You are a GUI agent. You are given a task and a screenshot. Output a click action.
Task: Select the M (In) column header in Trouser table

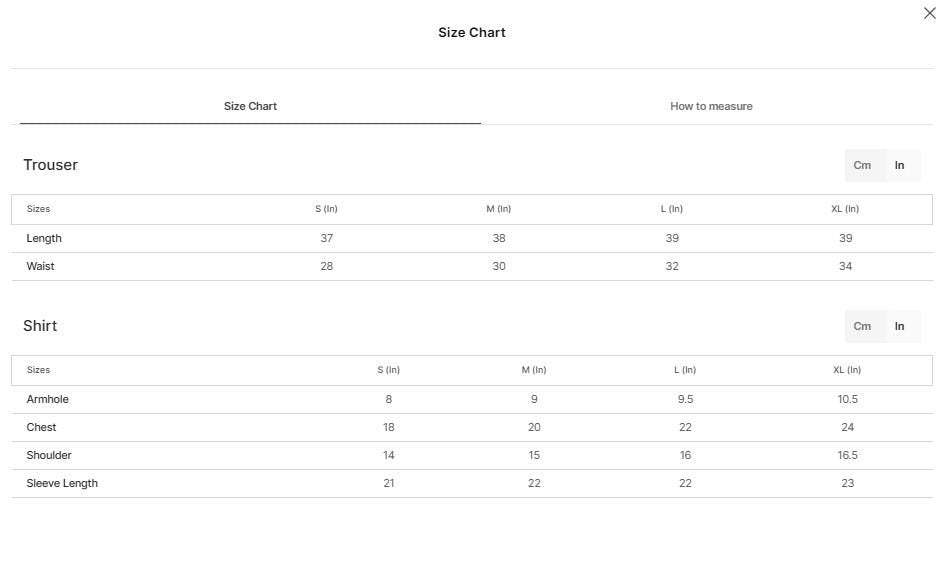click(499, 209)
